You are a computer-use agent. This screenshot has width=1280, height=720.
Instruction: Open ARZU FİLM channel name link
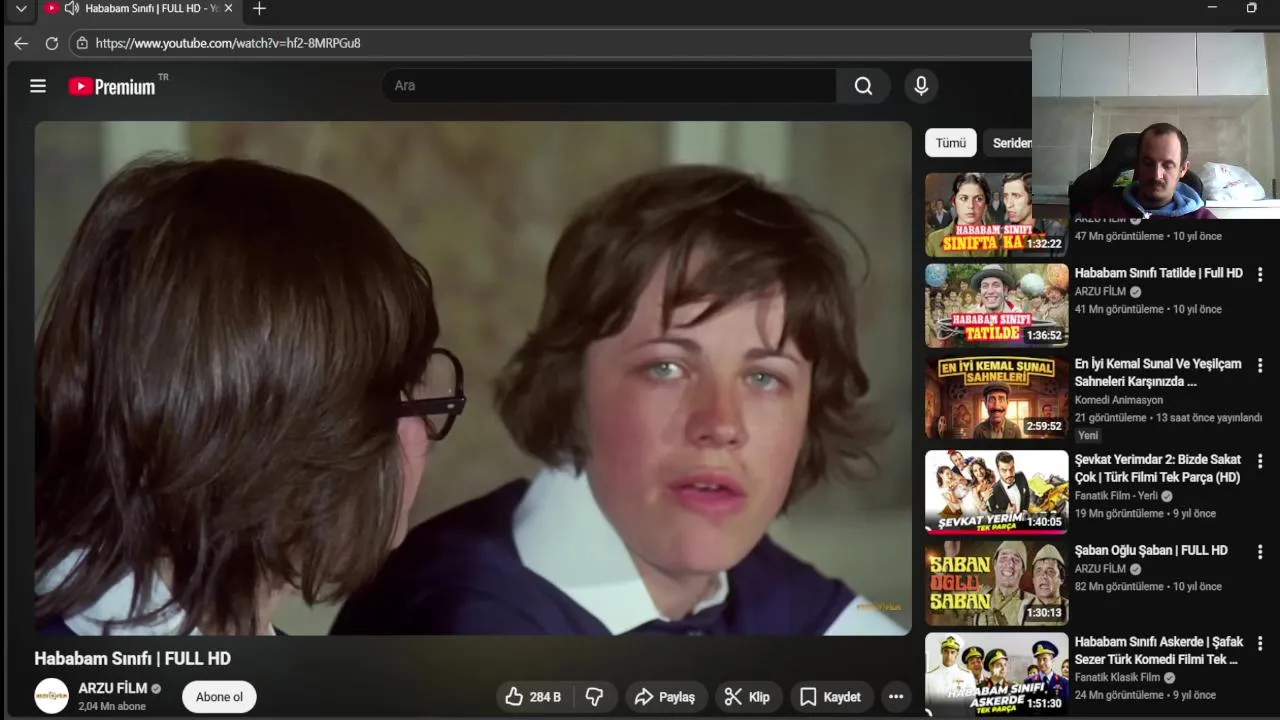click(113, 688)
